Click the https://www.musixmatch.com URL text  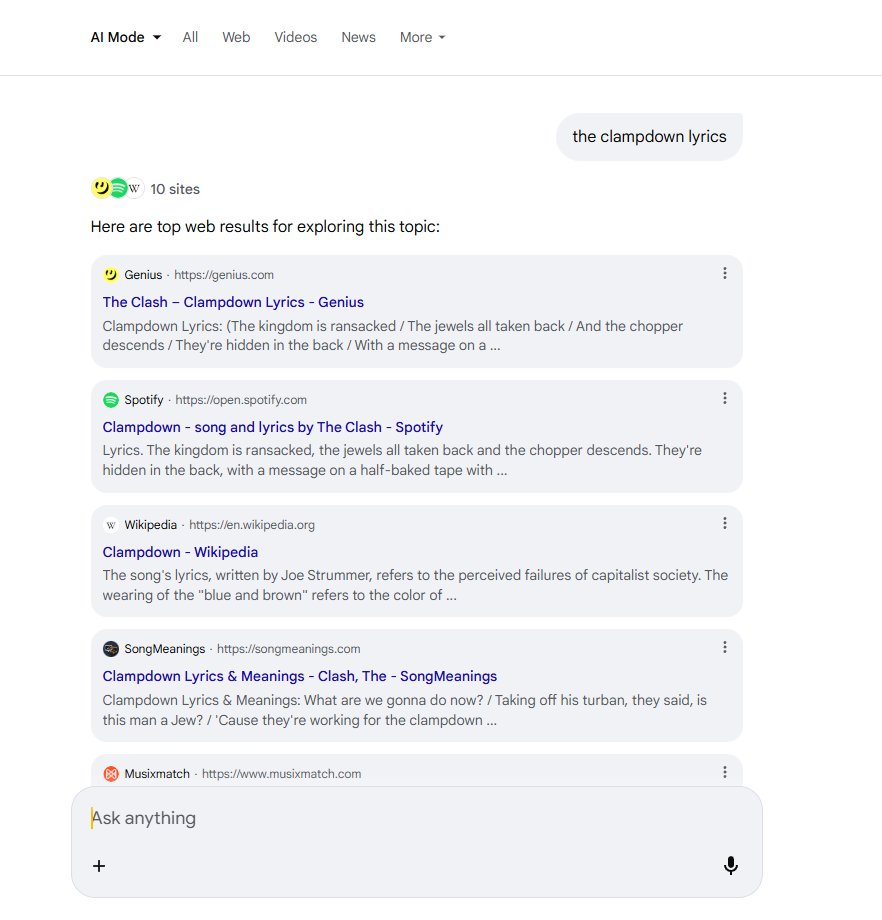281,774
